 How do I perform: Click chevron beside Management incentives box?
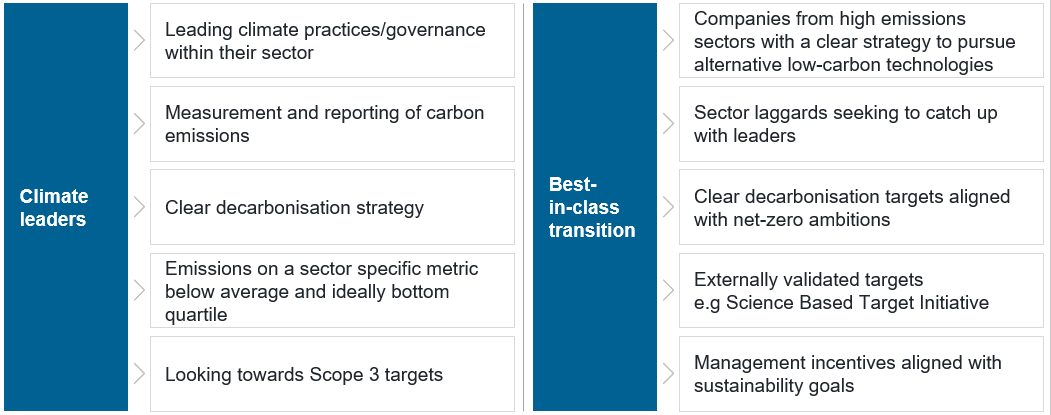pos(668,373)
